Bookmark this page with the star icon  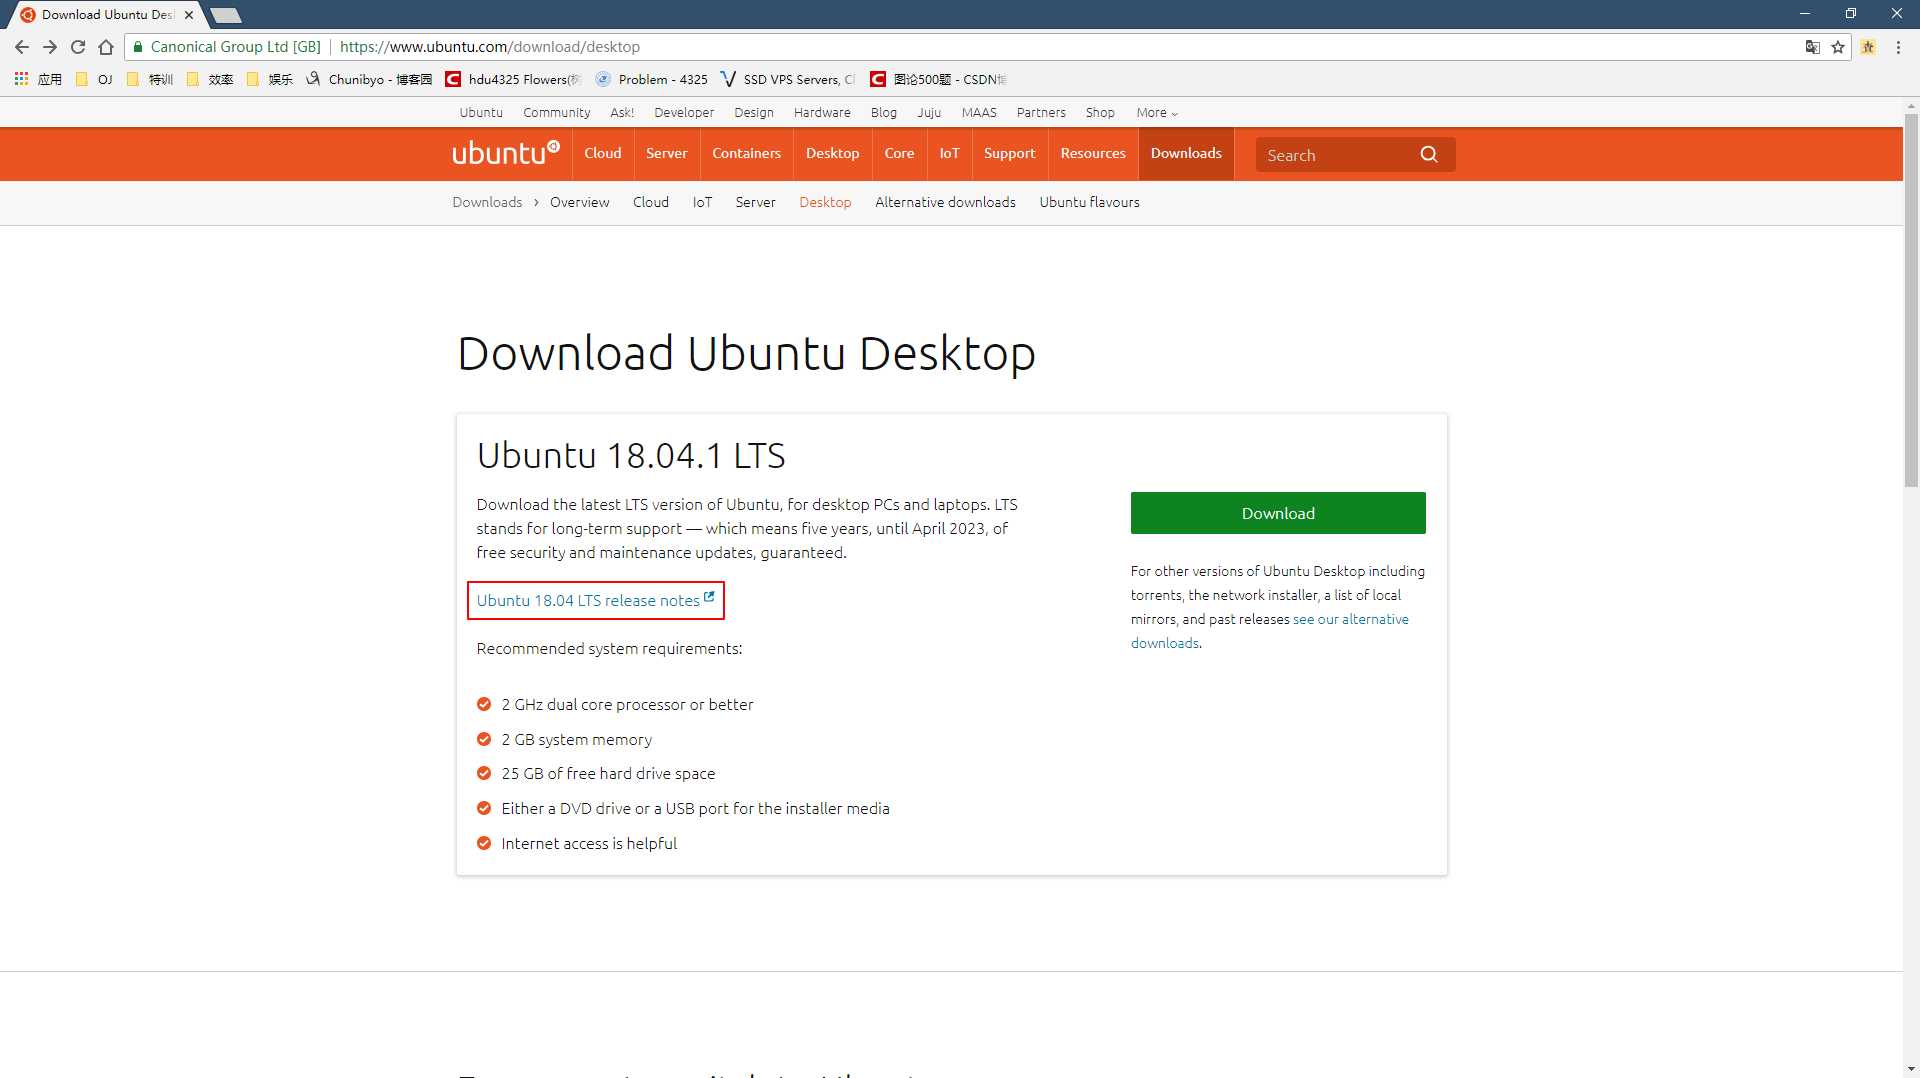1838,47
